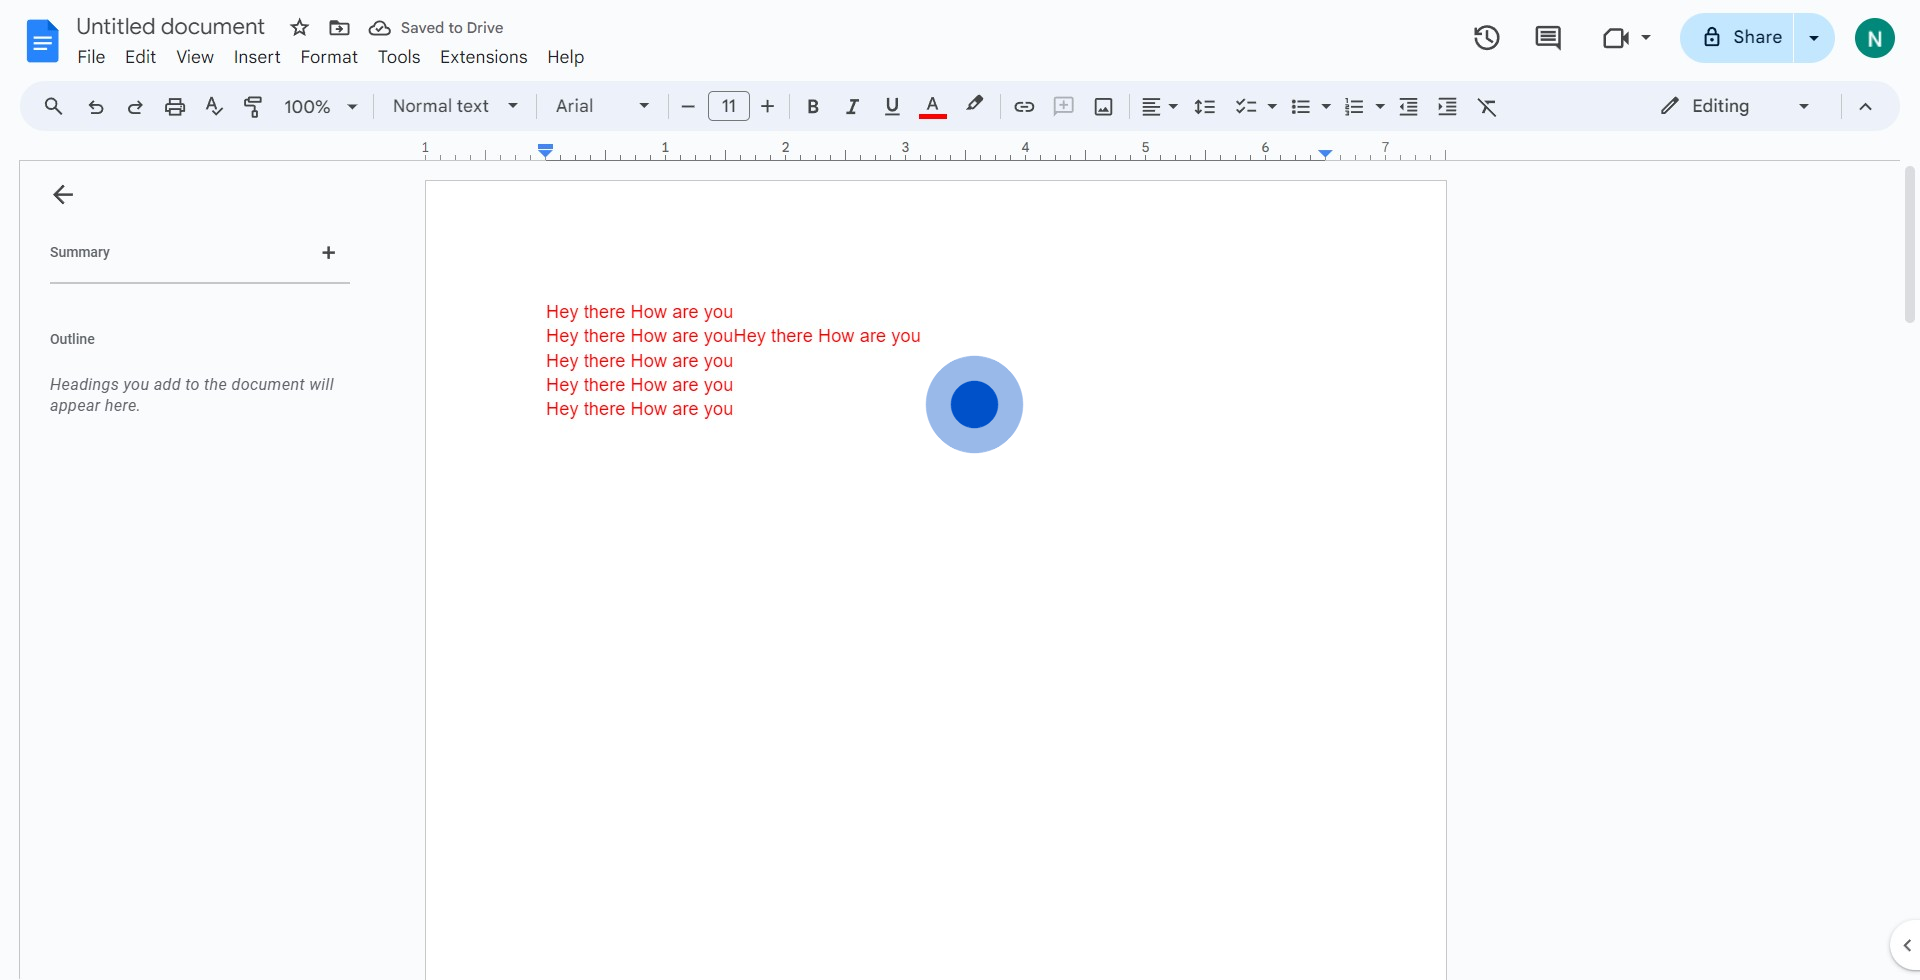1920x980 pixels.
Task: Open the Google account avatar N
Action: pos(1875,38)
